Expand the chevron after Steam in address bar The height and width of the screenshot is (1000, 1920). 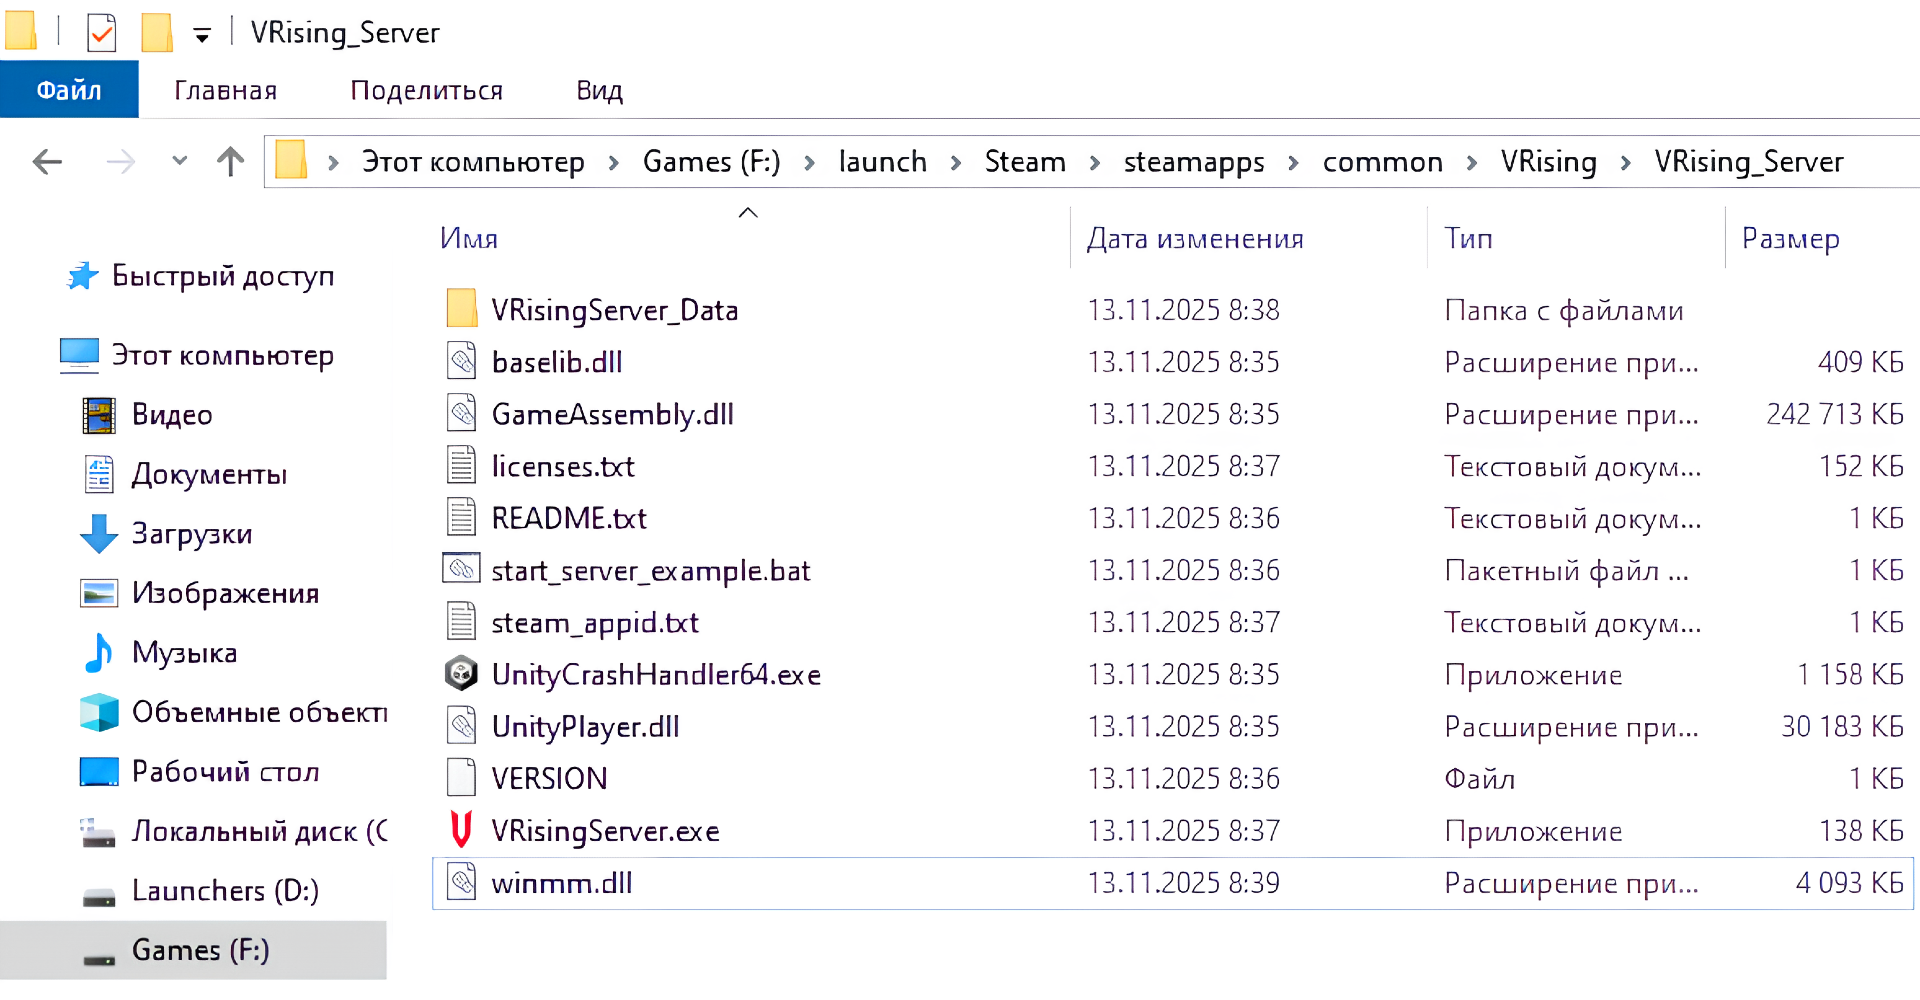click(x=1095, y=162)
